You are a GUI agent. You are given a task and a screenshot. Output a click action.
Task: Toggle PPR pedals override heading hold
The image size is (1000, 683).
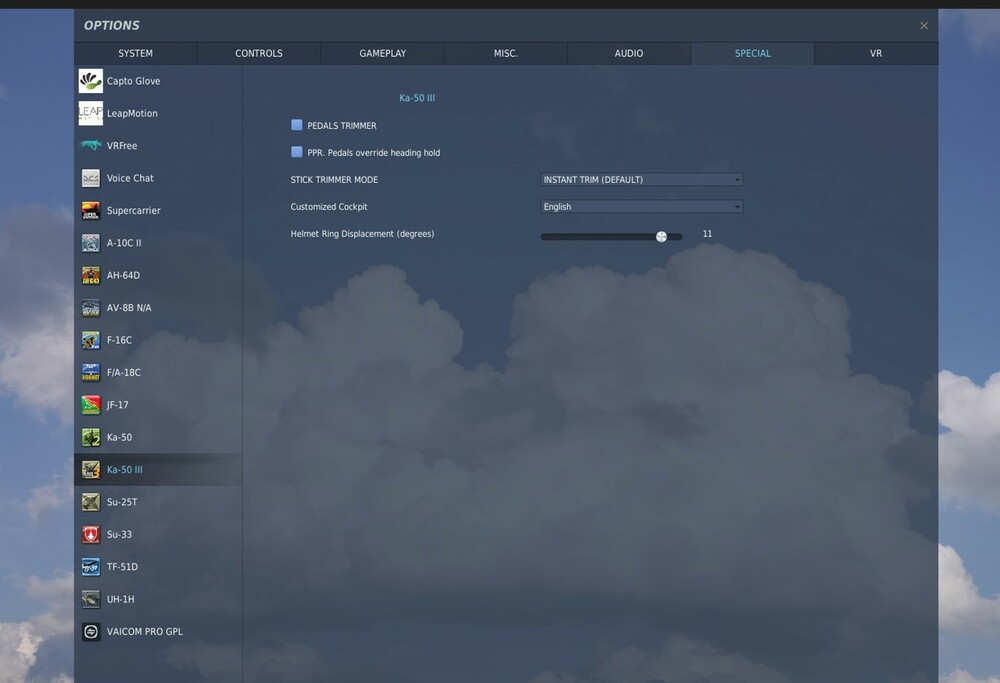click(296, 151)
